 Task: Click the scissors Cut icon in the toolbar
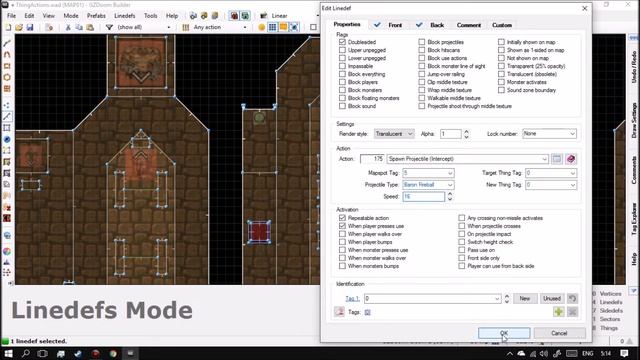(x=68, y=27)
